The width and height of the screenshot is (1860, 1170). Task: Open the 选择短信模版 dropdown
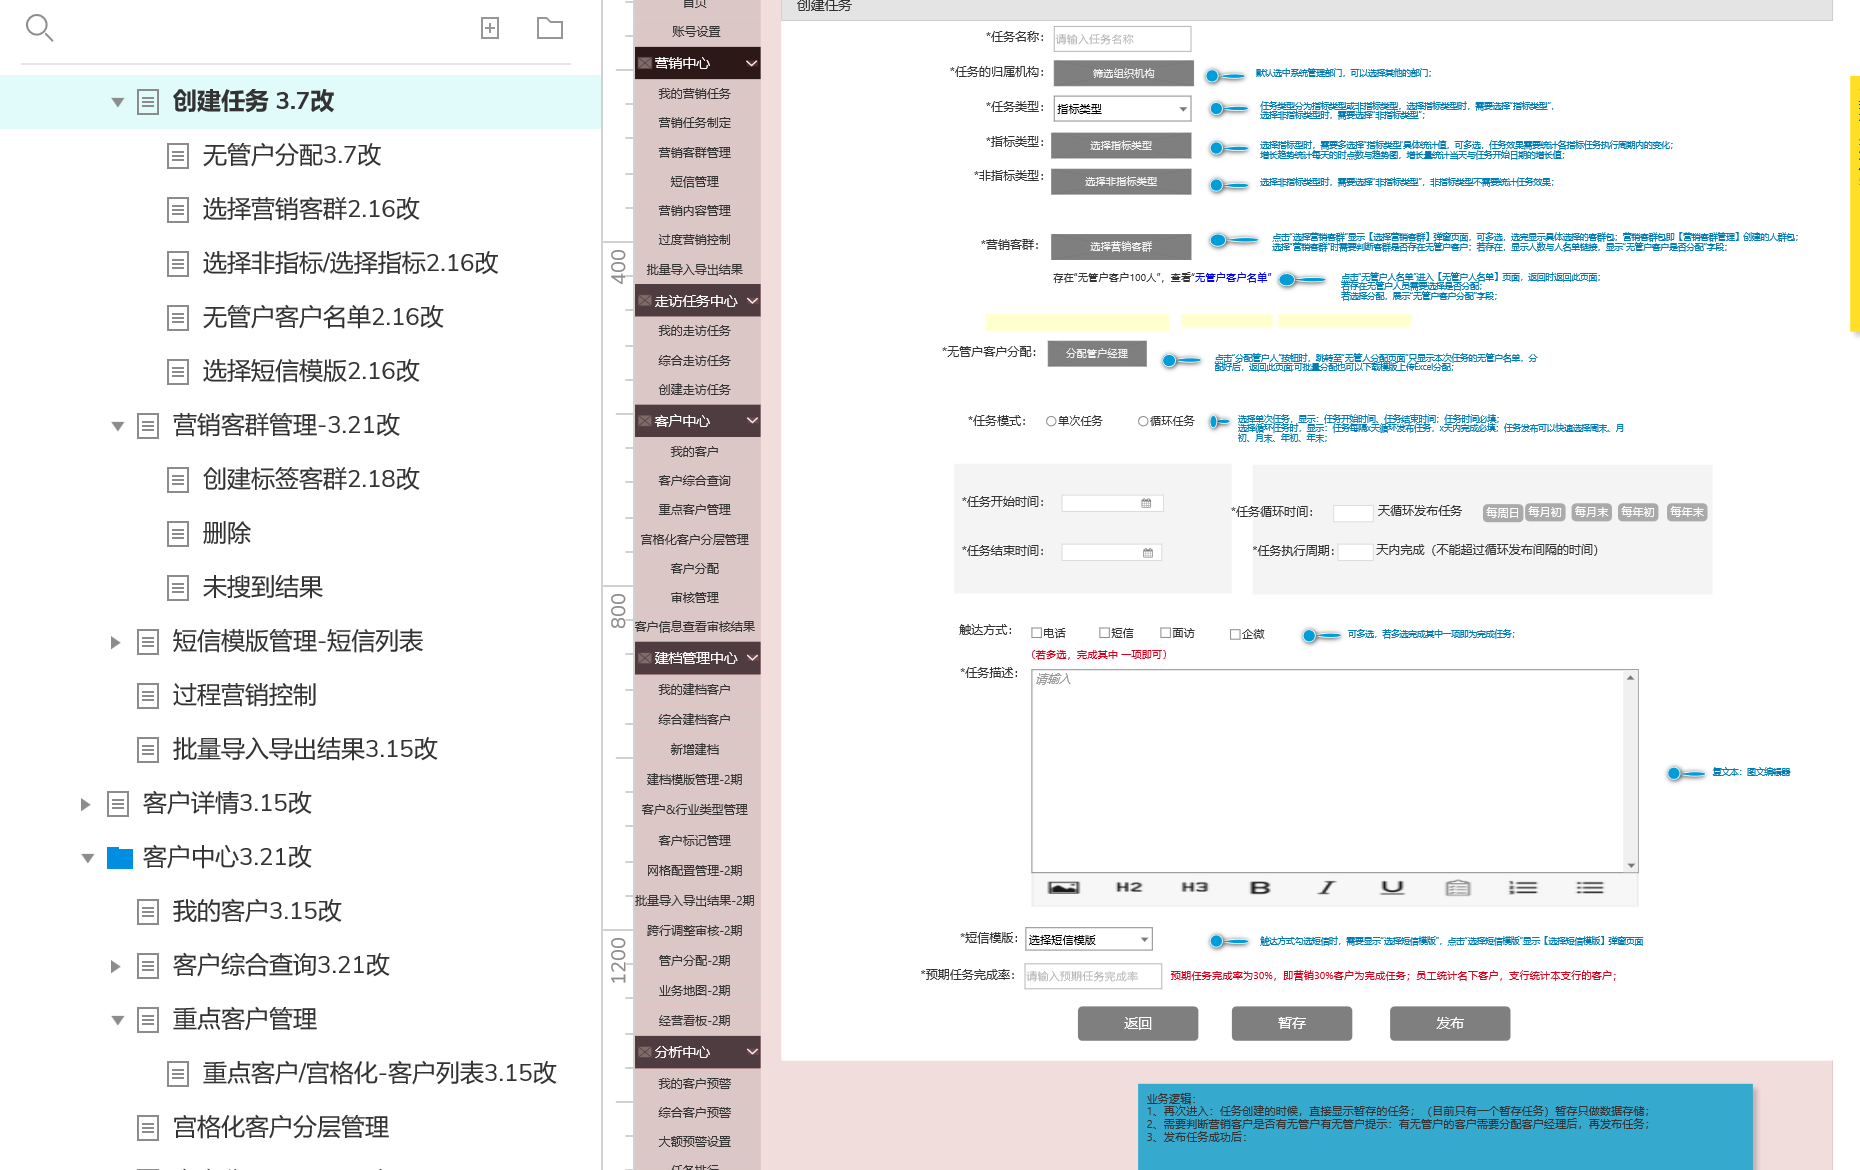[1089, 939]
